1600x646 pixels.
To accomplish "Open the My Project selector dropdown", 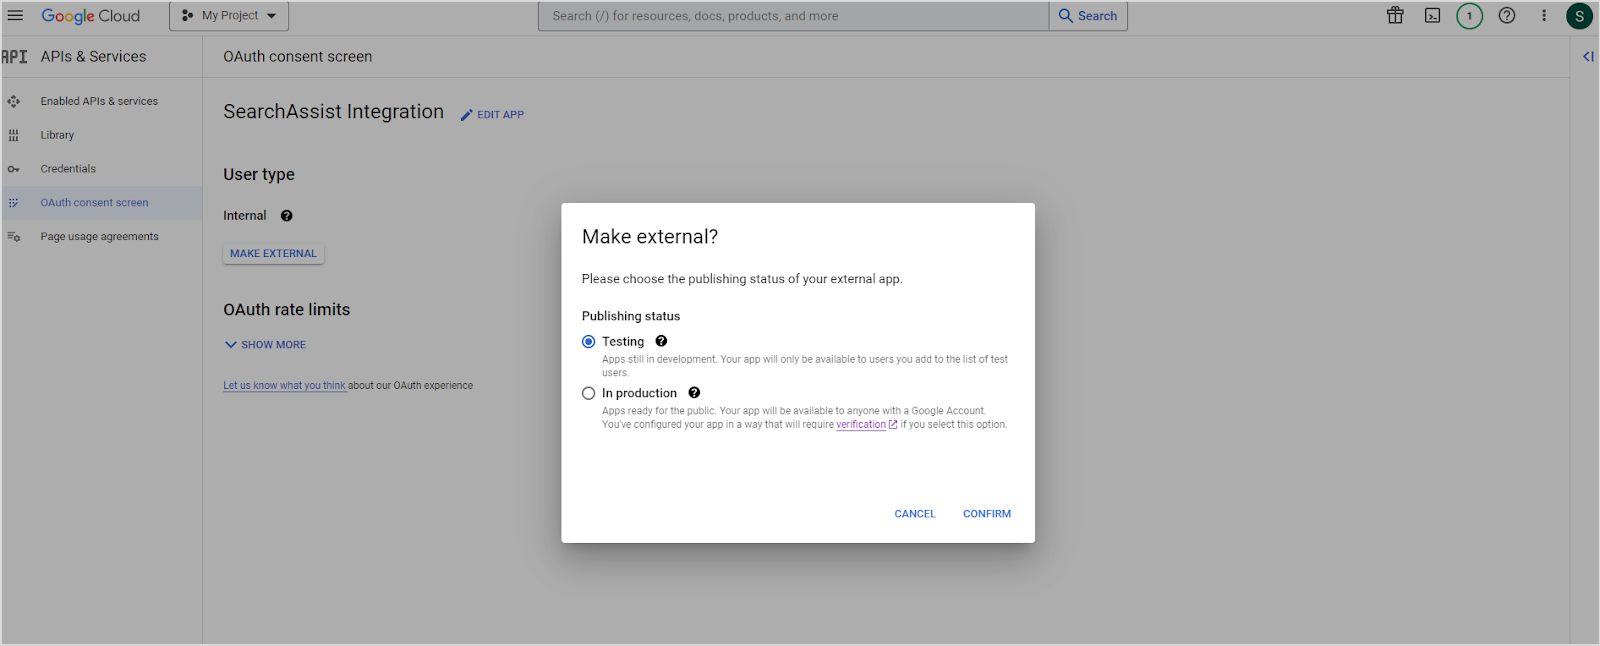I will [229, 16].
